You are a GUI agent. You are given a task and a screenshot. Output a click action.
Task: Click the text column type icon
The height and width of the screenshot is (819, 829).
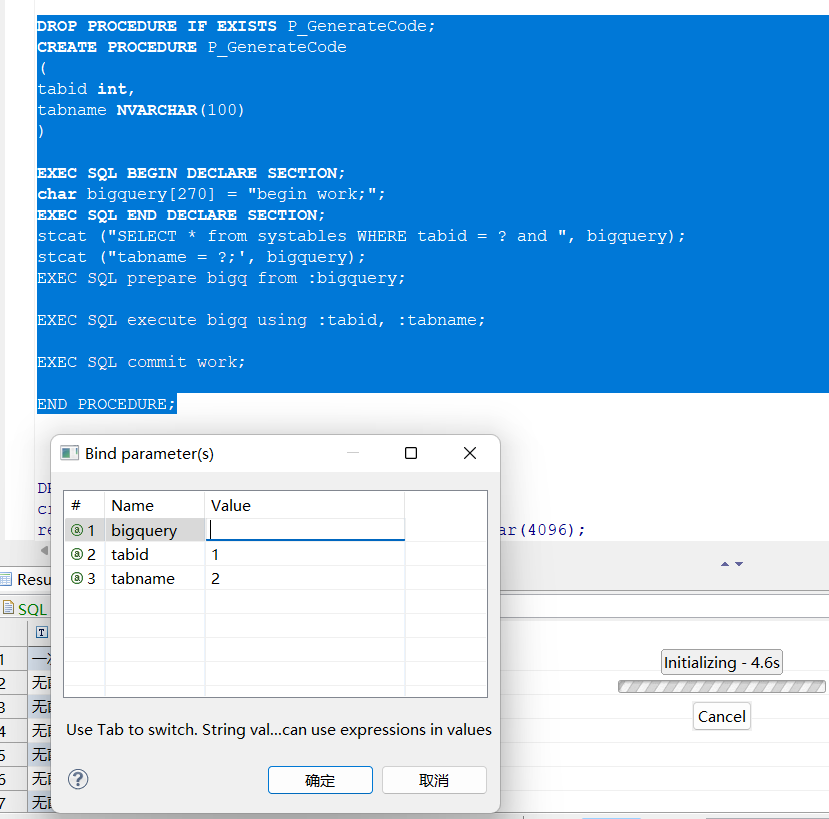click(x=42, y=632)
